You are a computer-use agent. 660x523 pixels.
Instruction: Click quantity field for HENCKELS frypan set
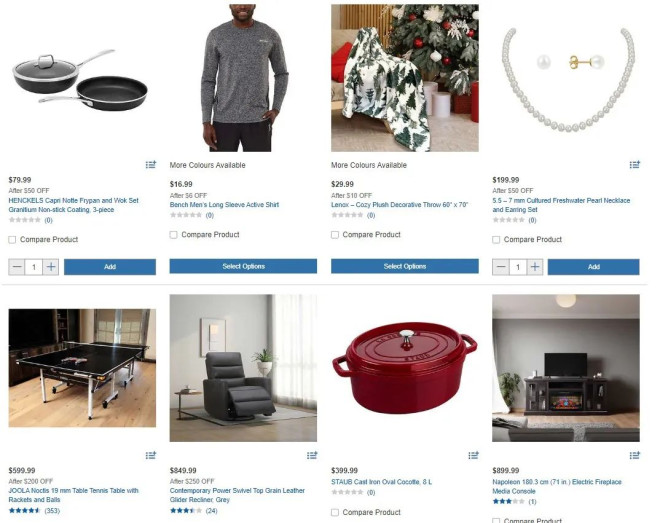[x=34, y=267]
